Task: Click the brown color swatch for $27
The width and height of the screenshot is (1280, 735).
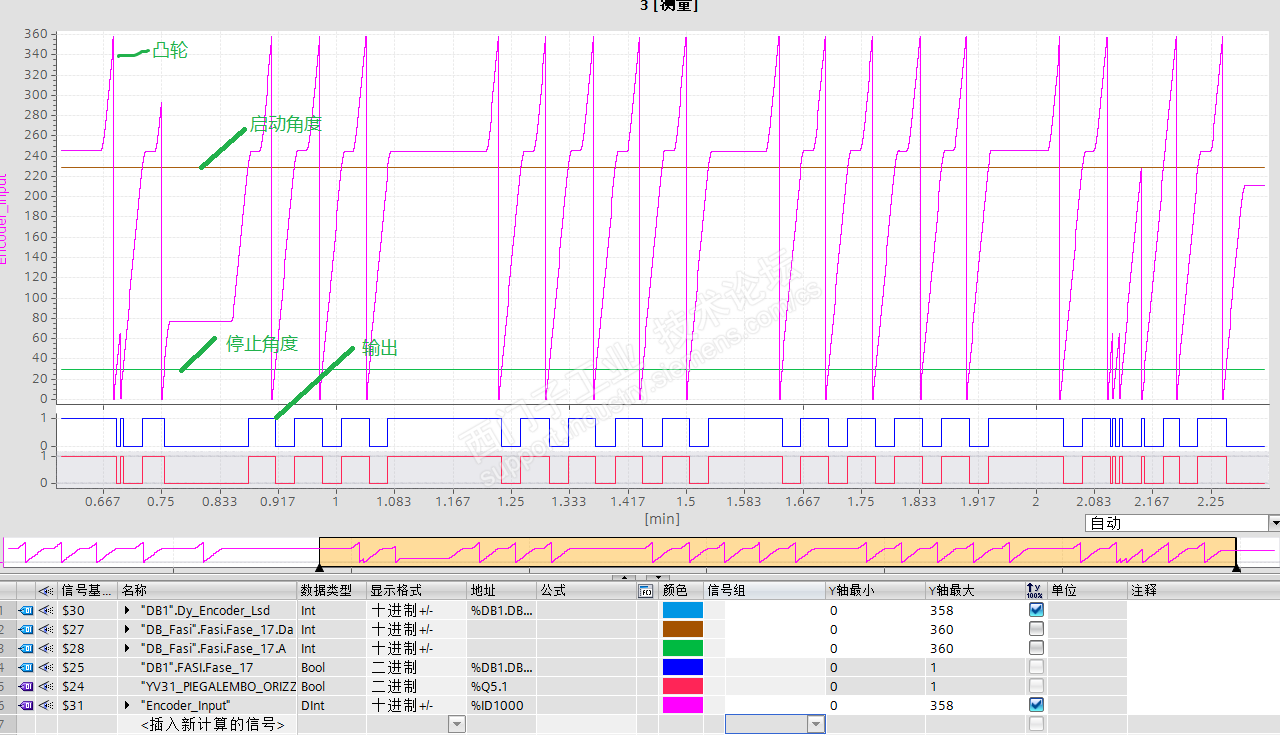Action: [x=682, y=629]
